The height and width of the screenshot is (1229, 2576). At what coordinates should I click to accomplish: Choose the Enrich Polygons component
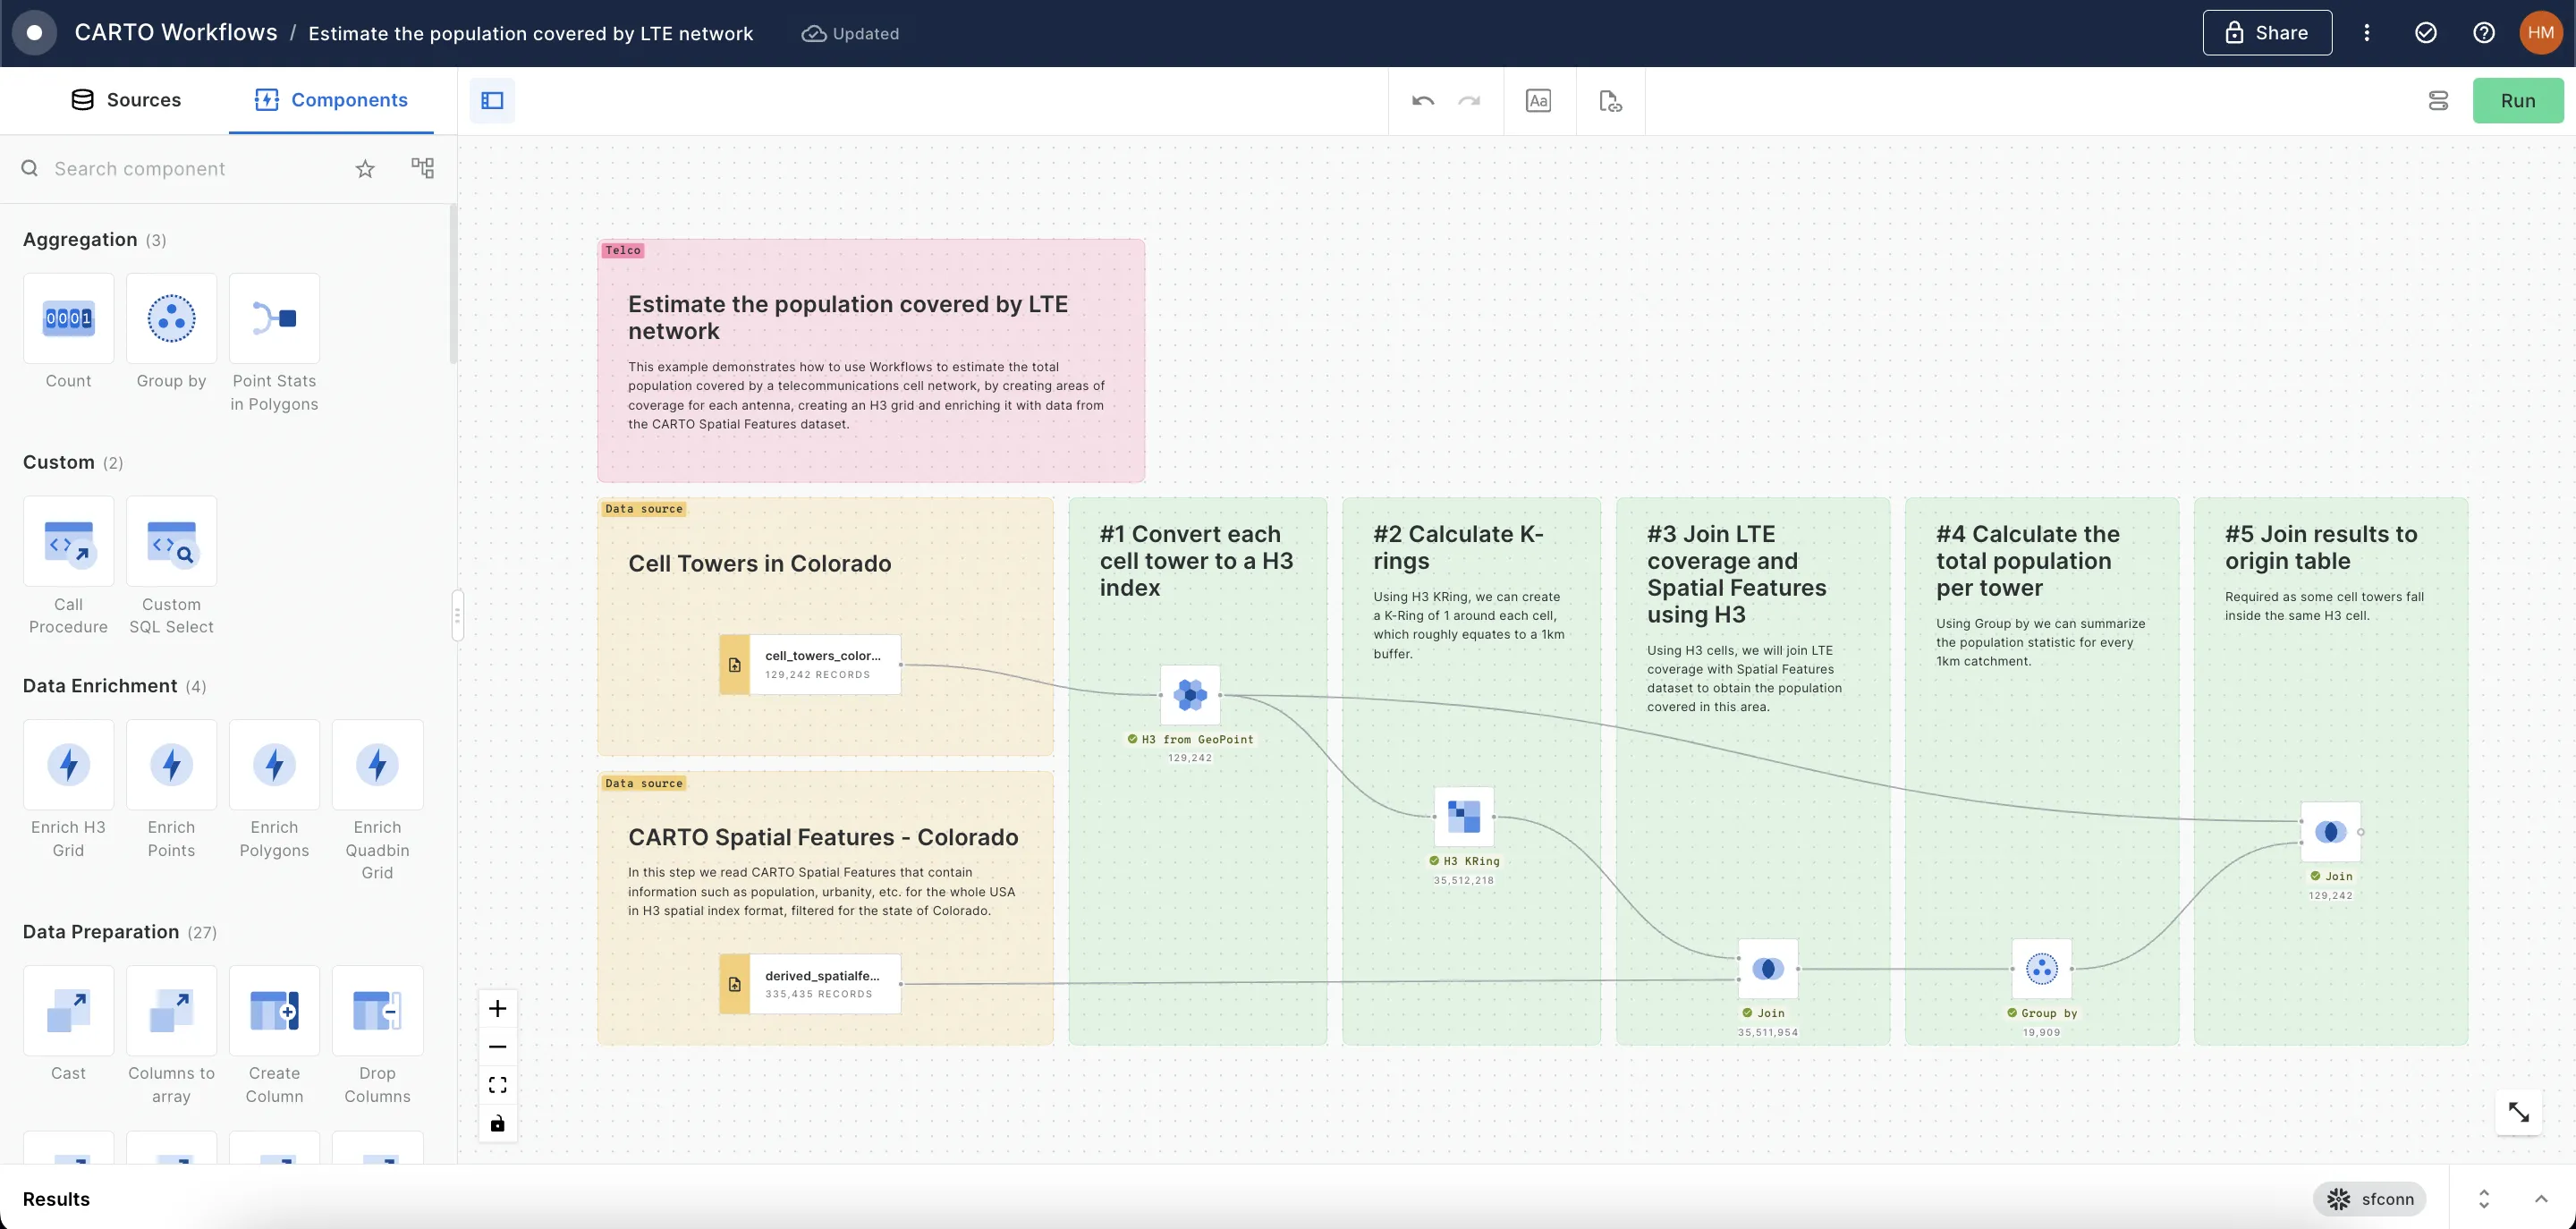coord(274,764)
